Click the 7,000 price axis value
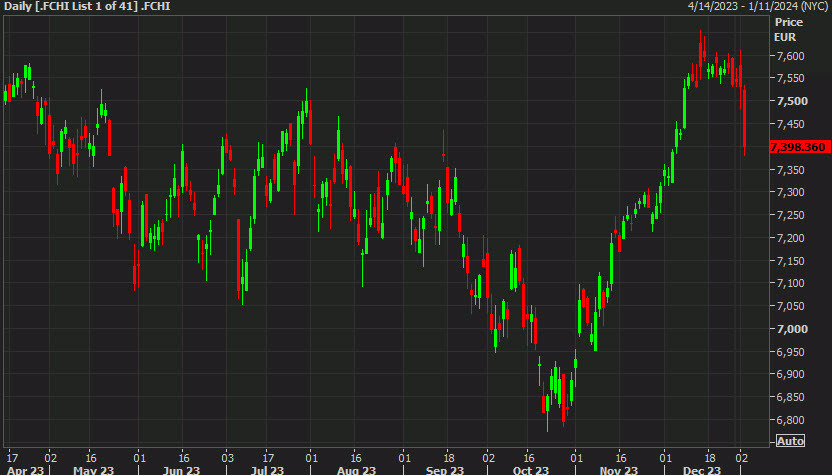The height and width of the screenshot is (475, 832). [x=792, y=329]
